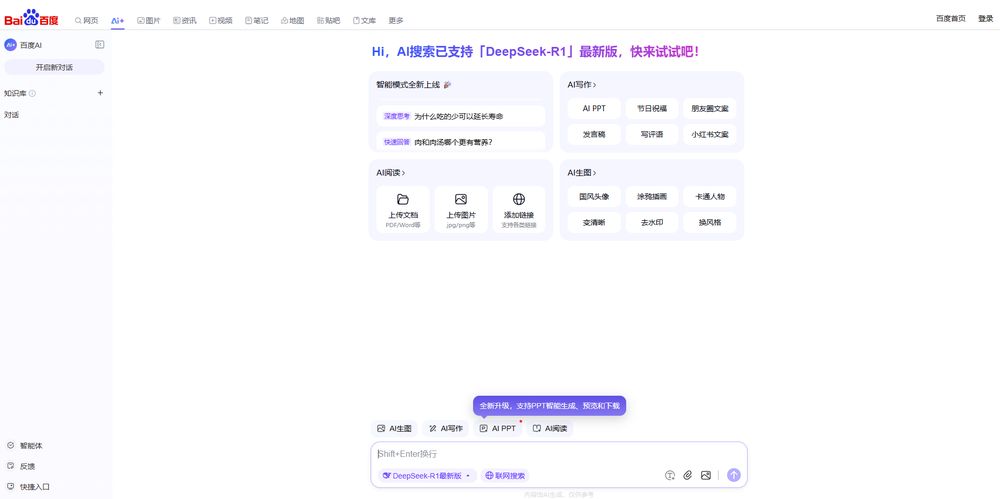
Task: Collapse the sidebar panel icon
Action: point(99,45)
